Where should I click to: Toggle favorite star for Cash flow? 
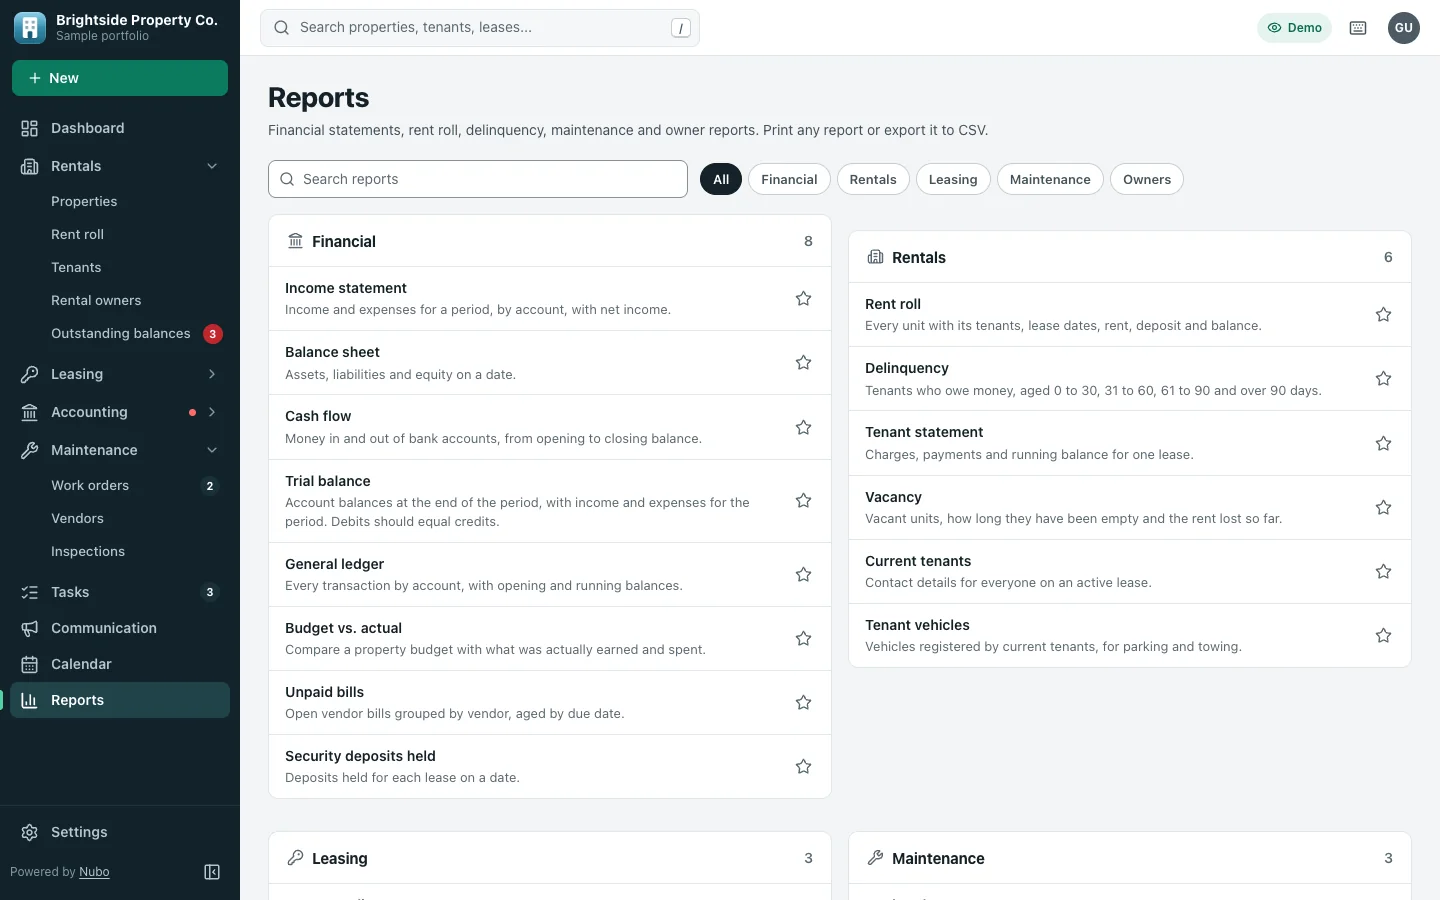[803, 427]
